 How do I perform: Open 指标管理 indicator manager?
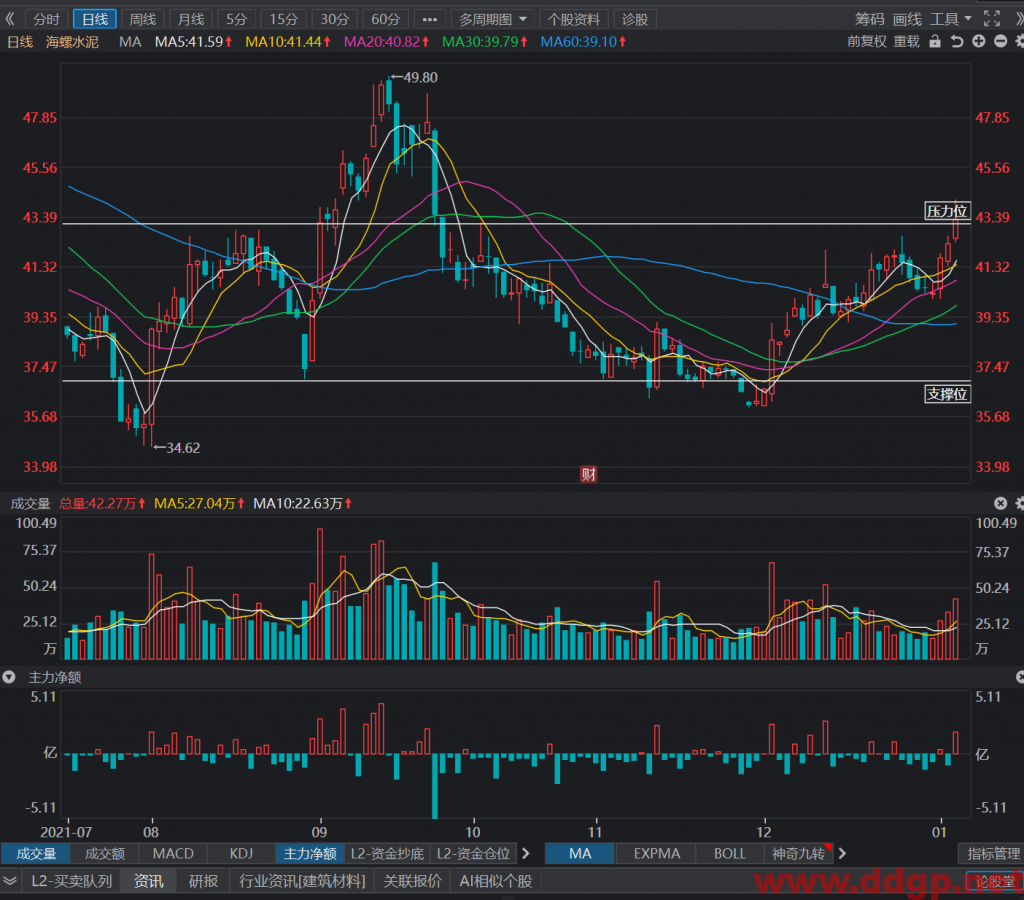tap(993, 853)
